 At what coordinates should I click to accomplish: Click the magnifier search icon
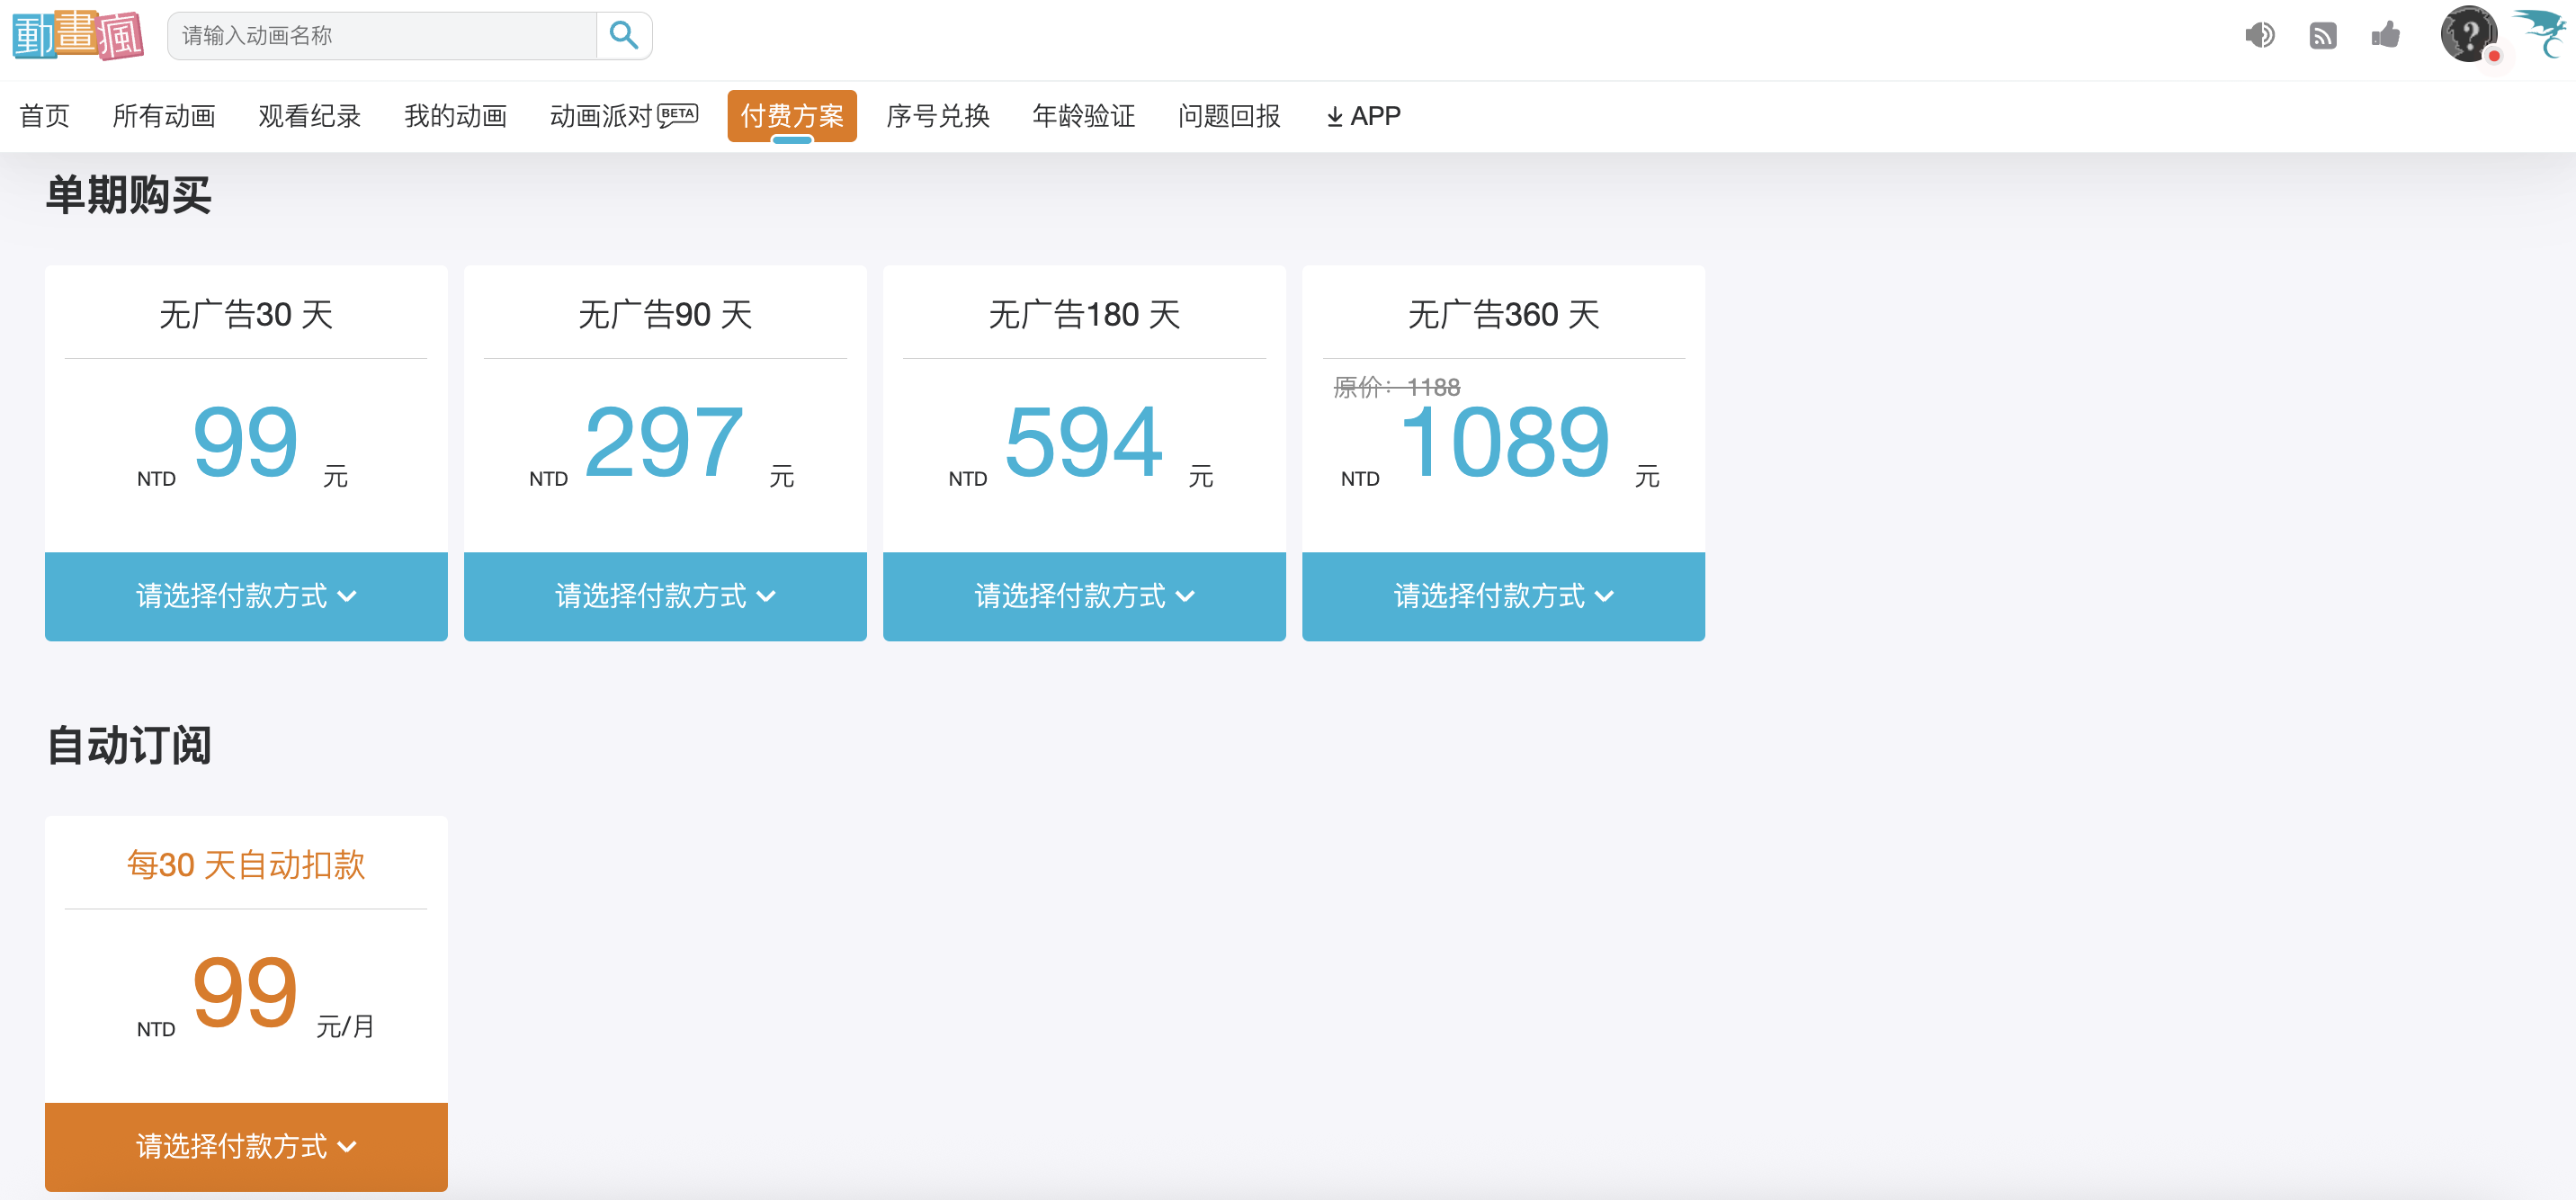(x=623, y=36)
